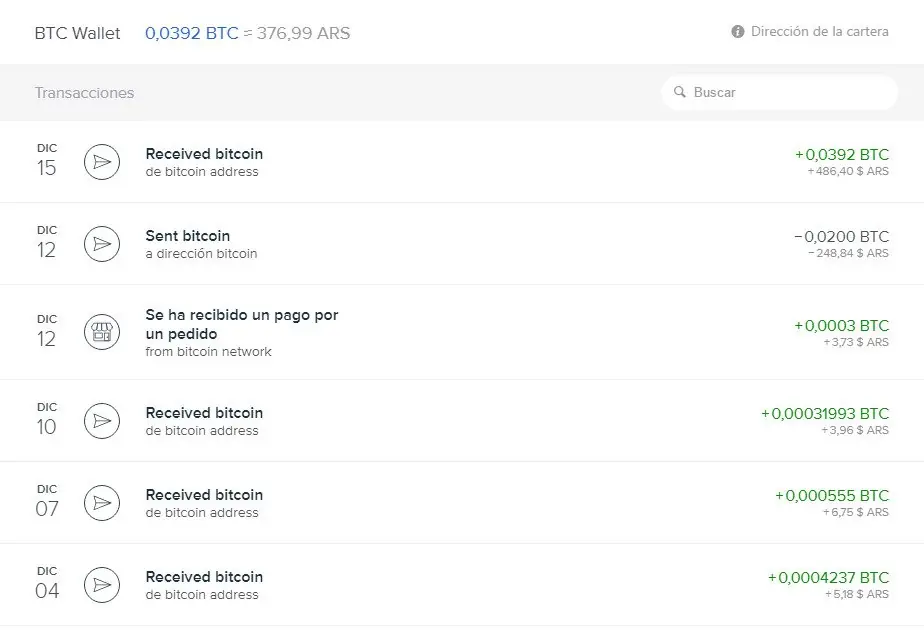Click the paper-plane icon for Dec 04 transaction
This screenshot has height=630, width=924.
click(x=102, y=585)
